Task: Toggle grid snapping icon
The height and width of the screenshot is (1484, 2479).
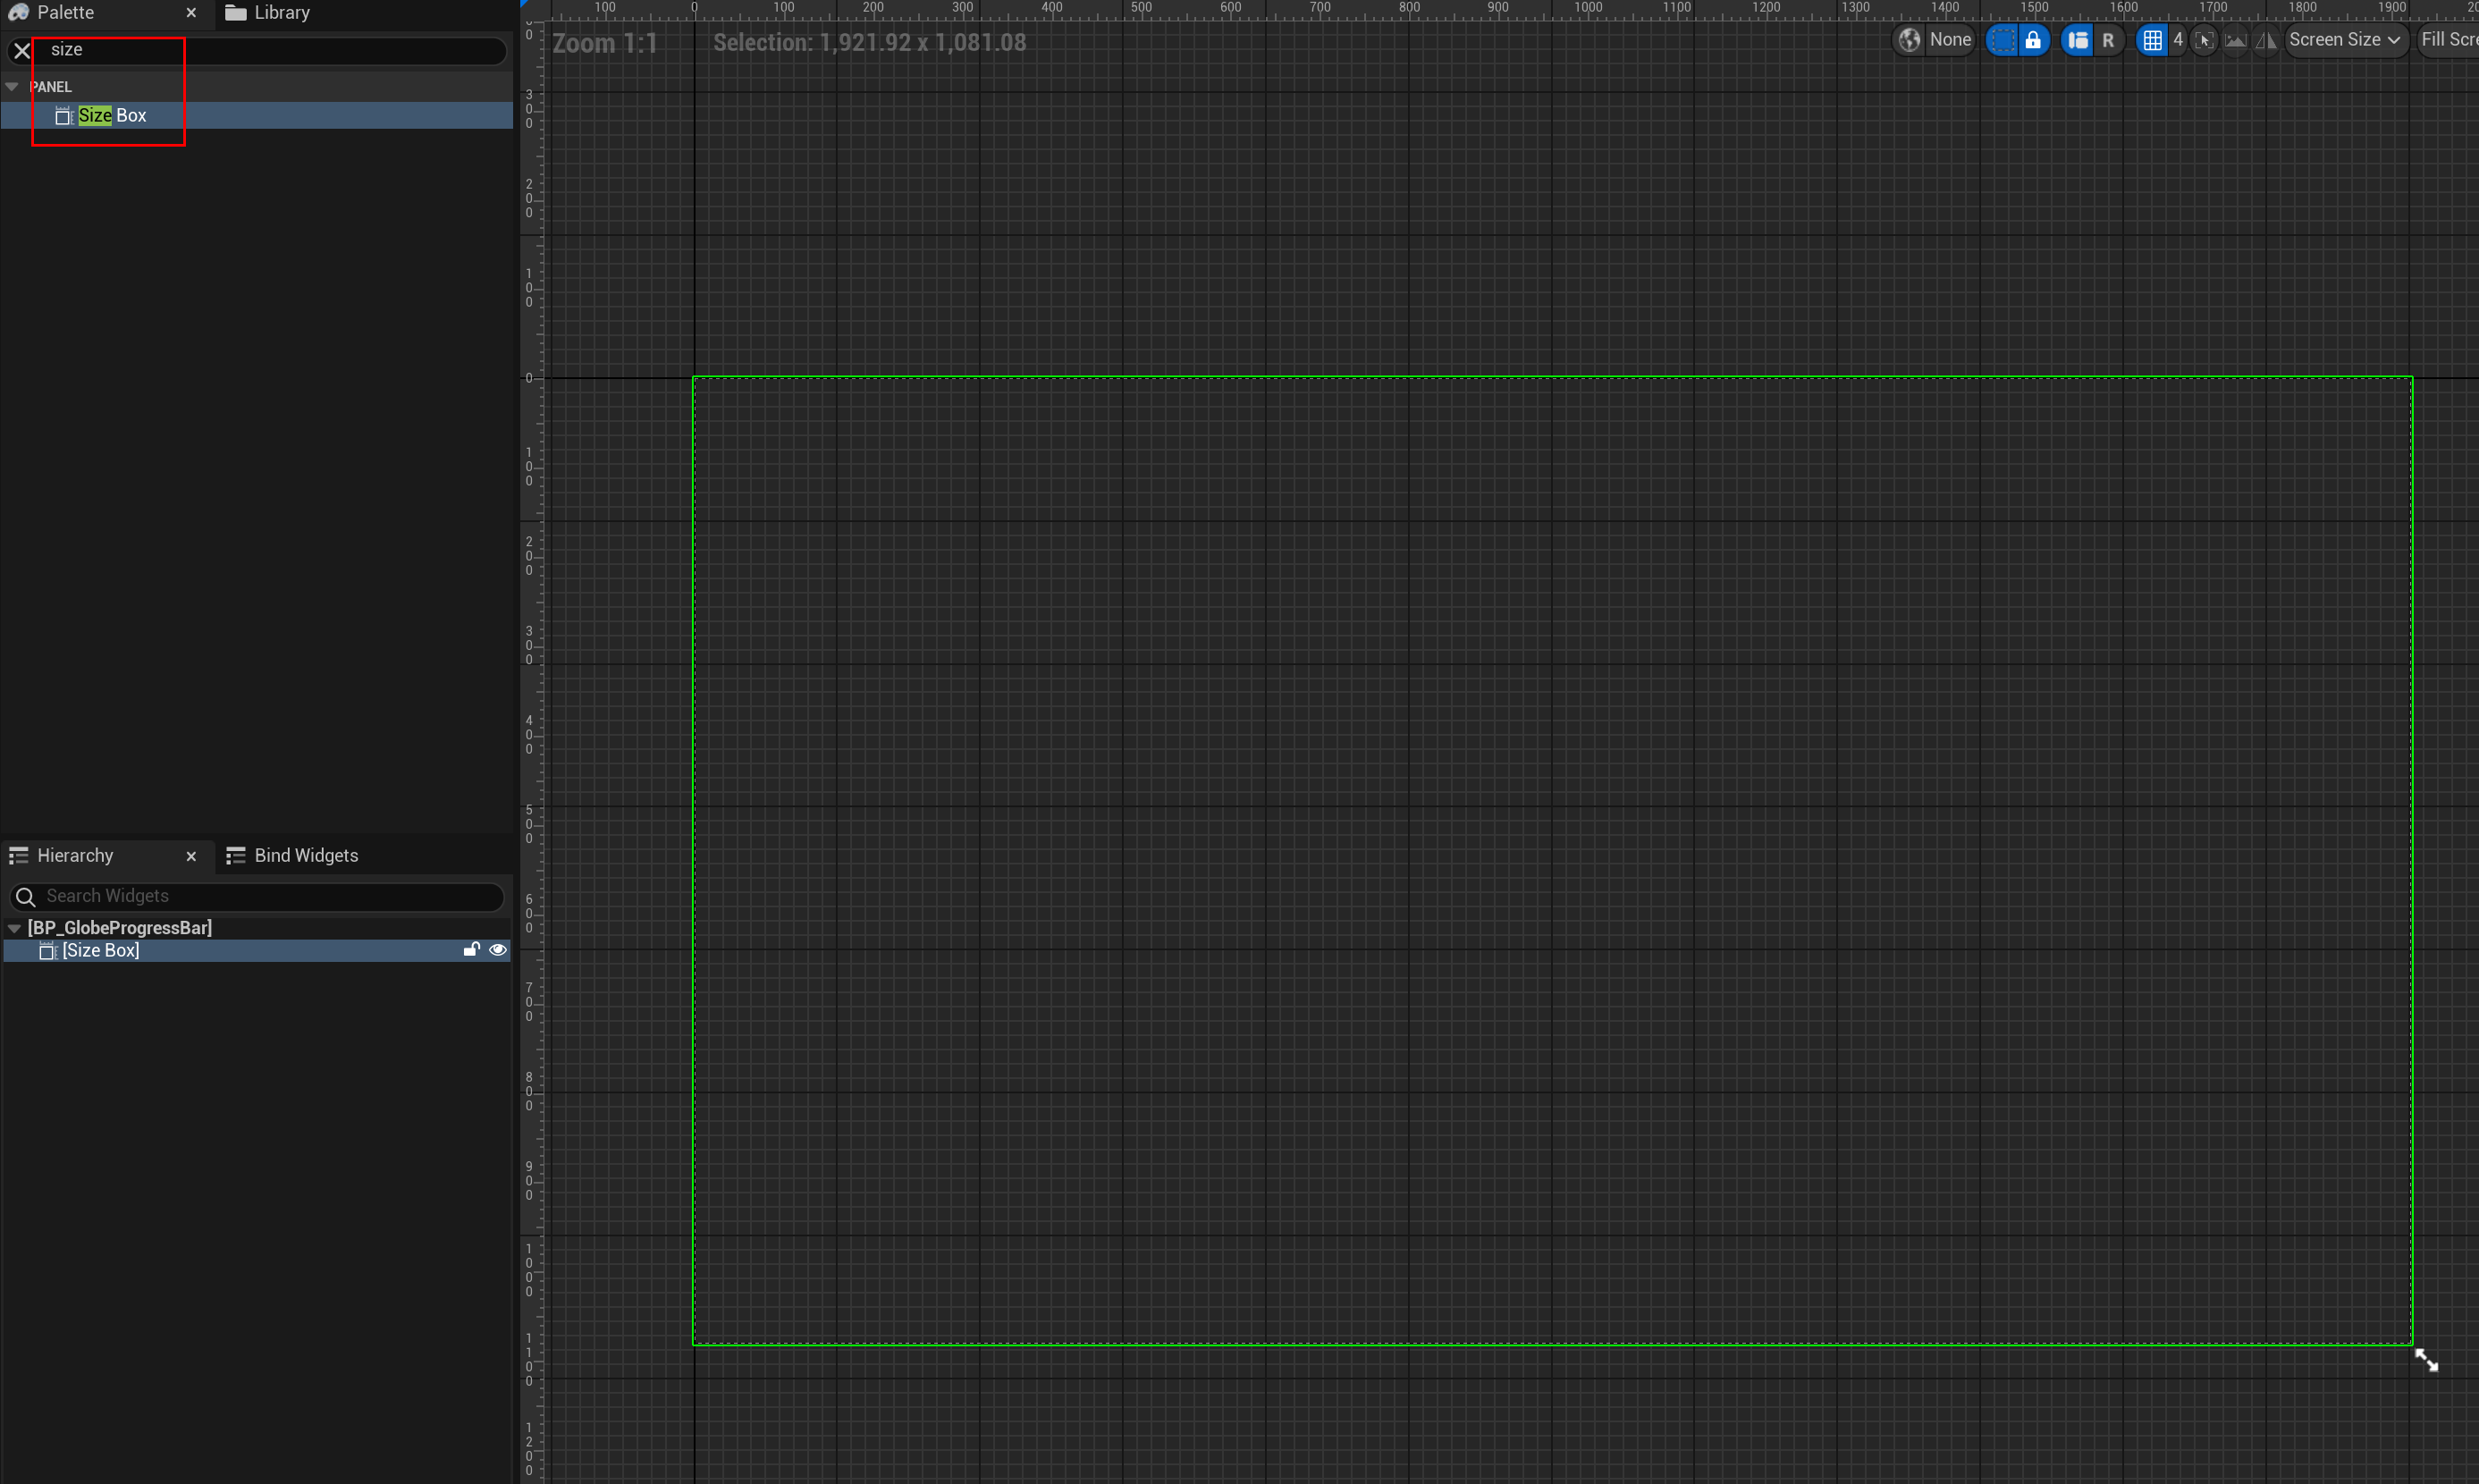Action: pyautogui.click(x=2152, y=40)
